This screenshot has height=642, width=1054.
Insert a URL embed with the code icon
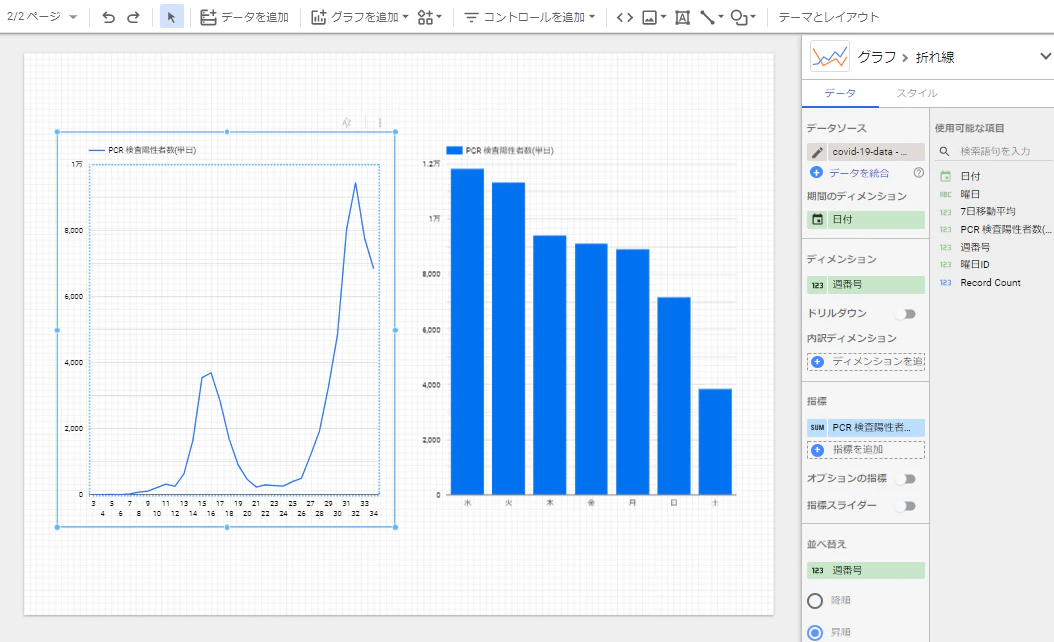(x=624, y=17)
